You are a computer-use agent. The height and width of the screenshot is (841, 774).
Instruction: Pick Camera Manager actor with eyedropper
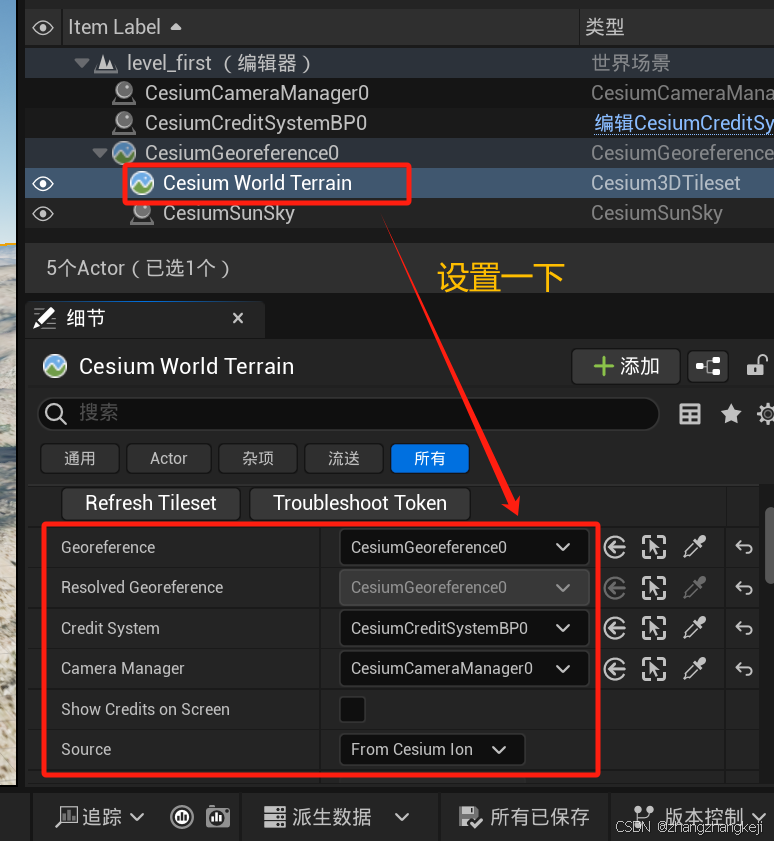pyautogui.click(x=695, y=669)
